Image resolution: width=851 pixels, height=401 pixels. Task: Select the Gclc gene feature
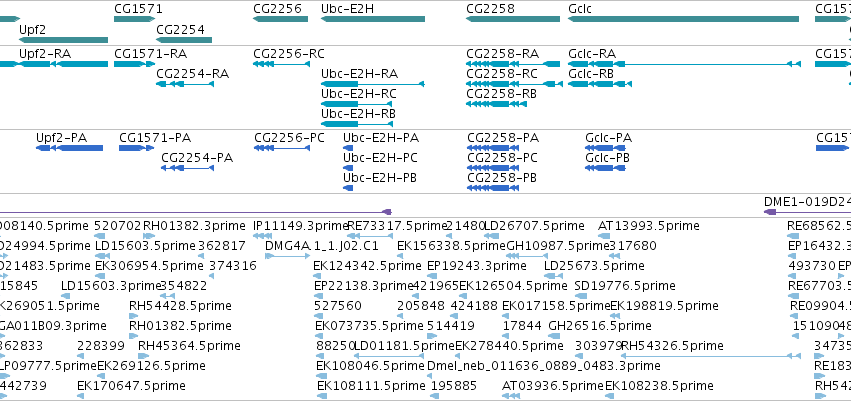click(683, 19)
